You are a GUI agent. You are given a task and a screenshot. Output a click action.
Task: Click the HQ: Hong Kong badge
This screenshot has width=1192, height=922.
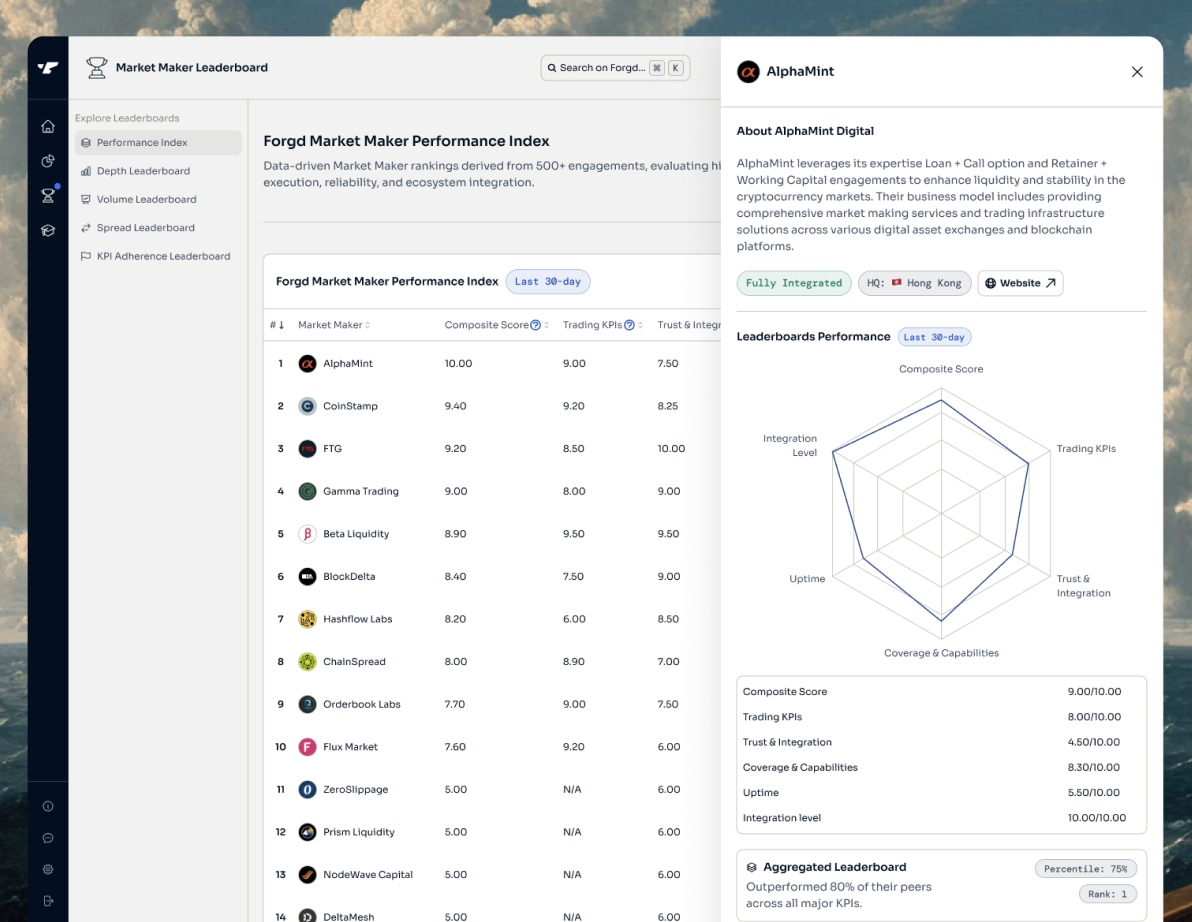point(914,283)
